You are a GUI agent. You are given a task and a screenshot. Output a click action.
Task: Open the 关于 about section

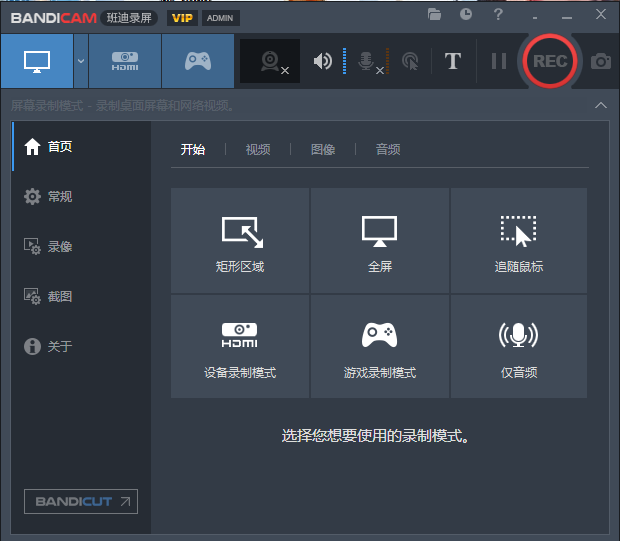click(x=81, y=346)
